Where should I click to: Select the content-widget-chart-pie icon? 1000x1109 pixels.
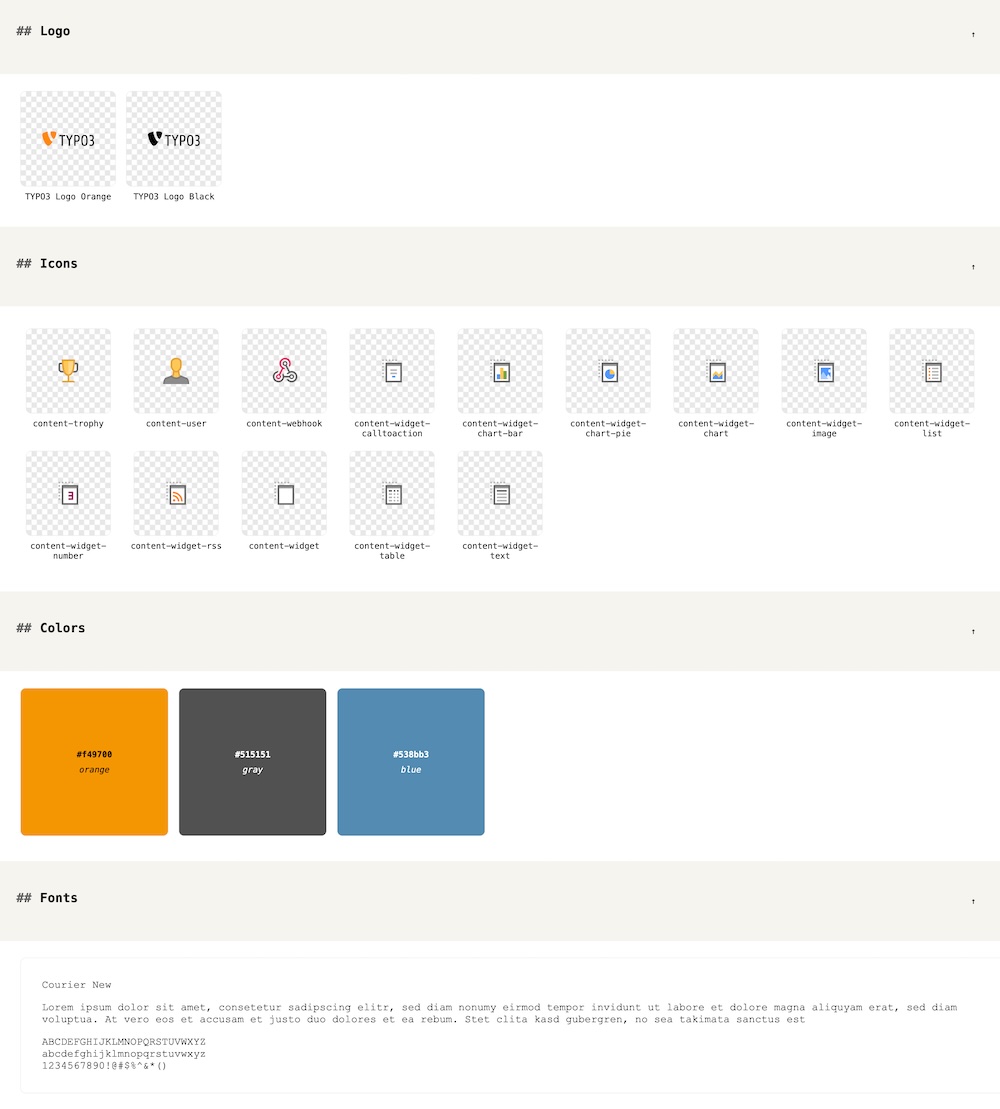point(608,371)
